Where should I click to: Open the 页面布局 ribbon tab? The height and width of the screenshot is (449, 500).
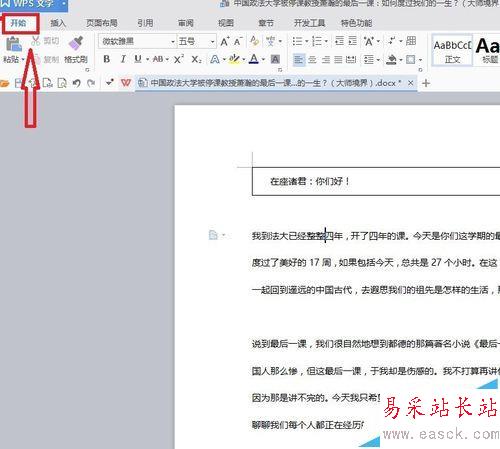[x=102, y=23]
